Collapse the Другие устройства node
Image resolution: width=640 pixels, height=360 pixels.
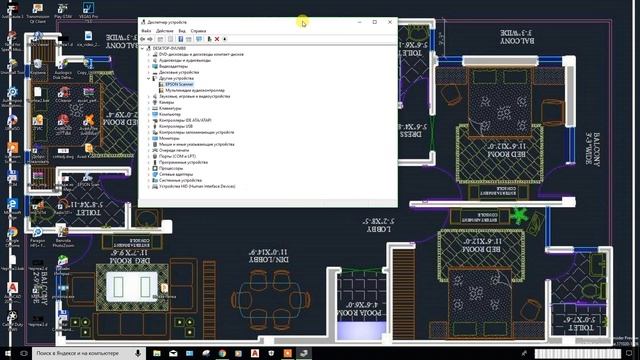click(x=149, y=78)
